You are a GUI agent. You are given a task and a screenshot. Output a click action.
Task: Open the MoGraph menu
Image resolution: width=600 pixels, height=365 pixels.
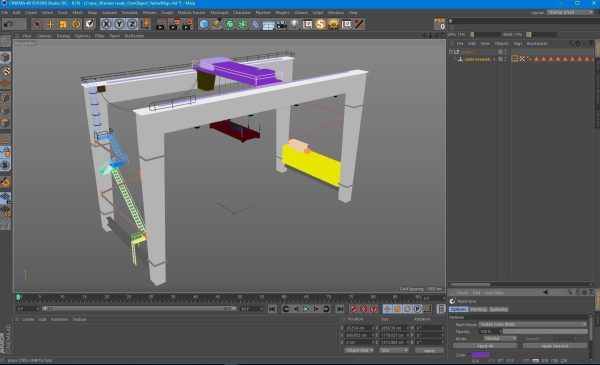[219, 13]
